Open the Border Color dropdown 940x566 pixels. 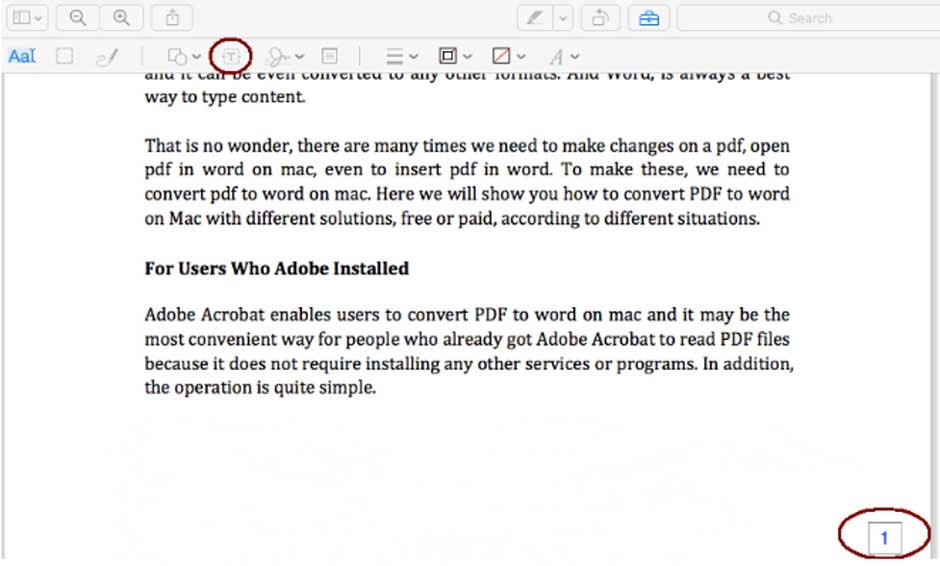[x=455, y=56]
